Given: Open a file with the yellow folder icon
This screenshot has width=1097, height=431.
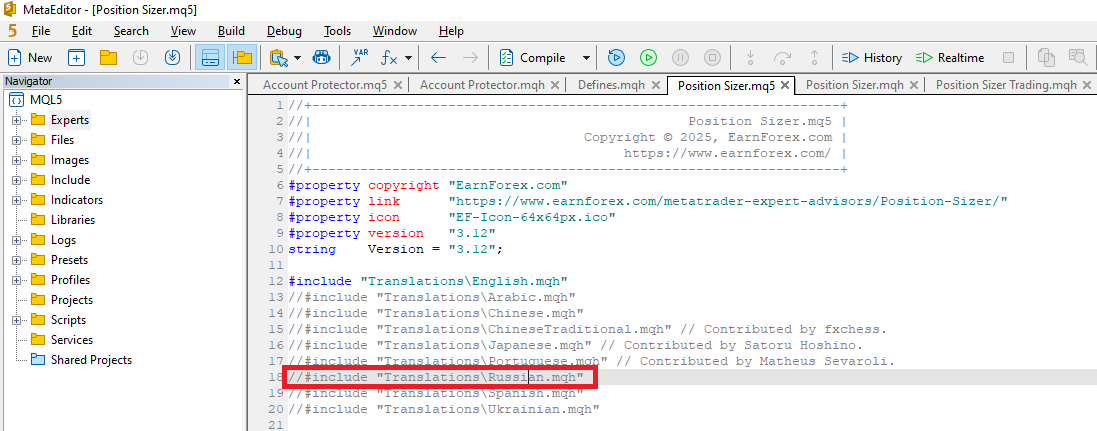Looking at the screenshot, I should coord(108,57).
